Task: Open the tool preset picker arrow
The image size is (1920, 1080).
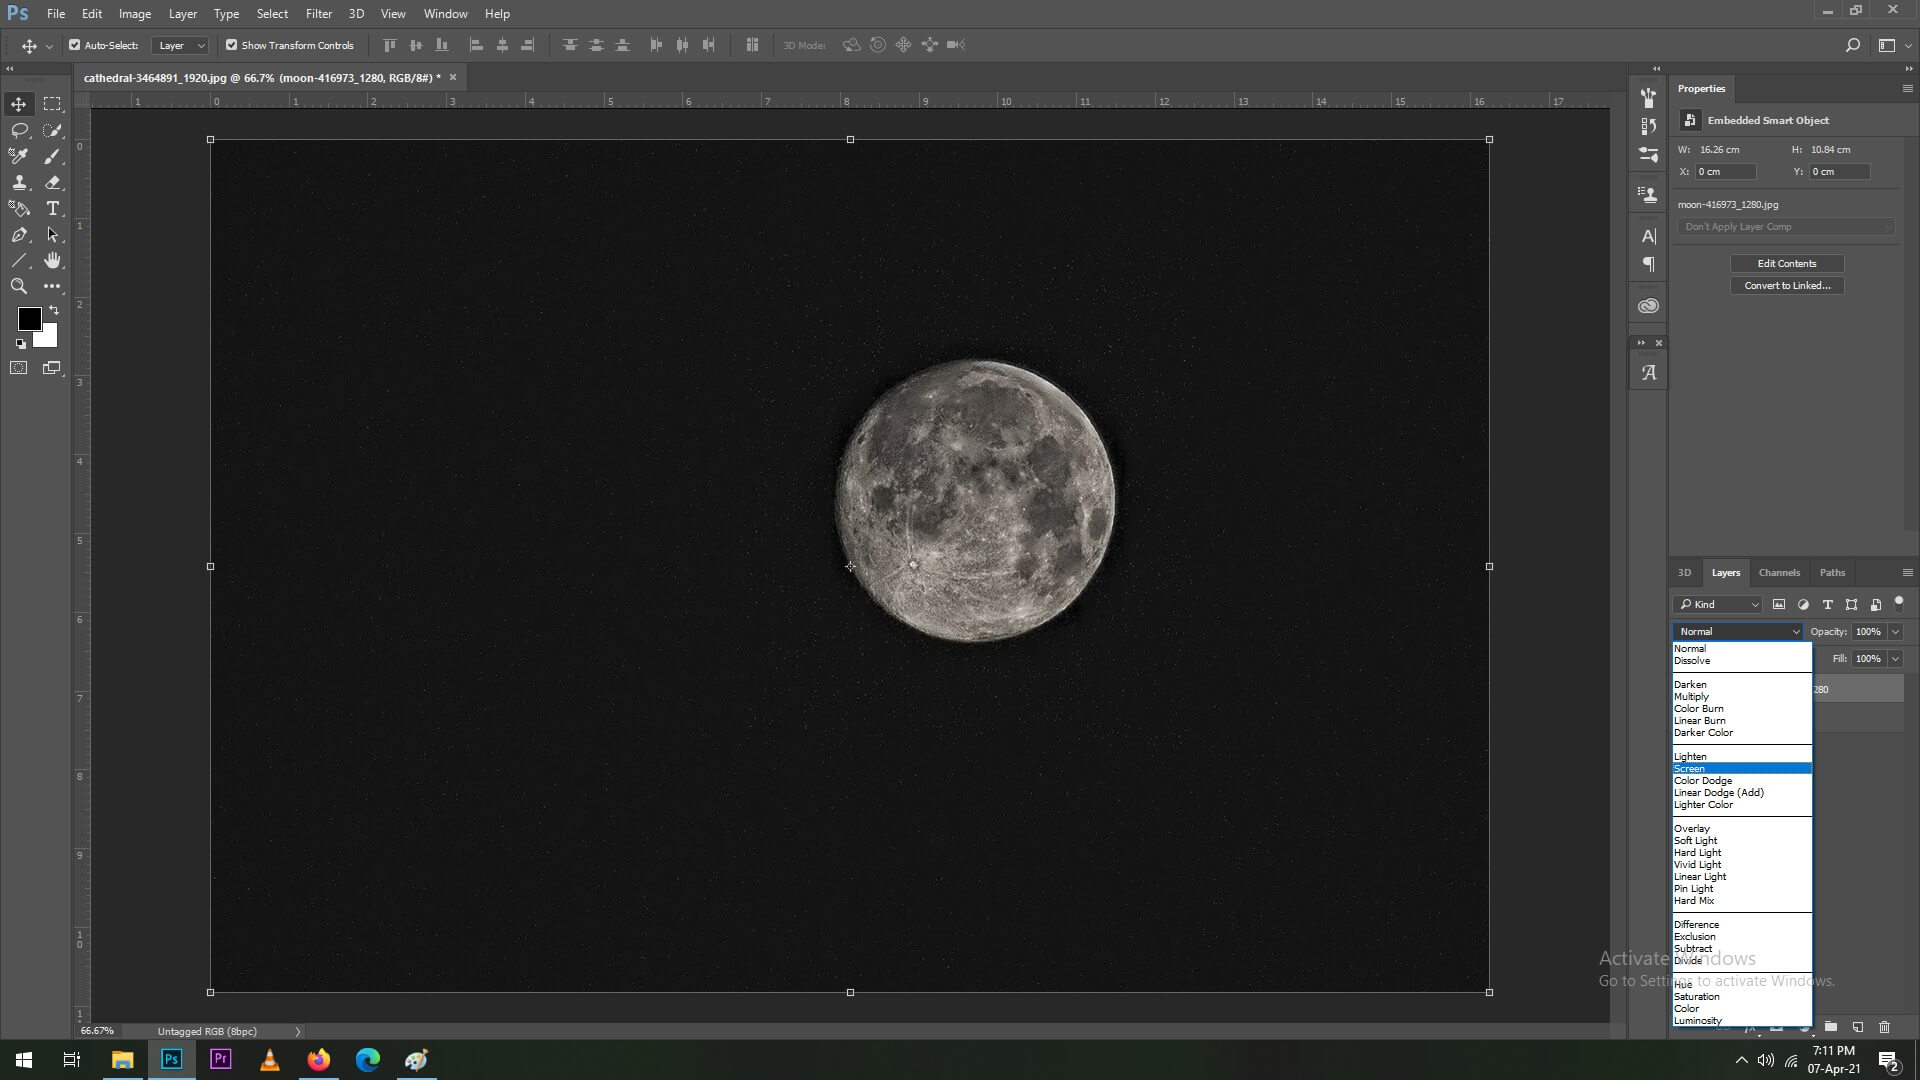Action: (x=49, y=46)
